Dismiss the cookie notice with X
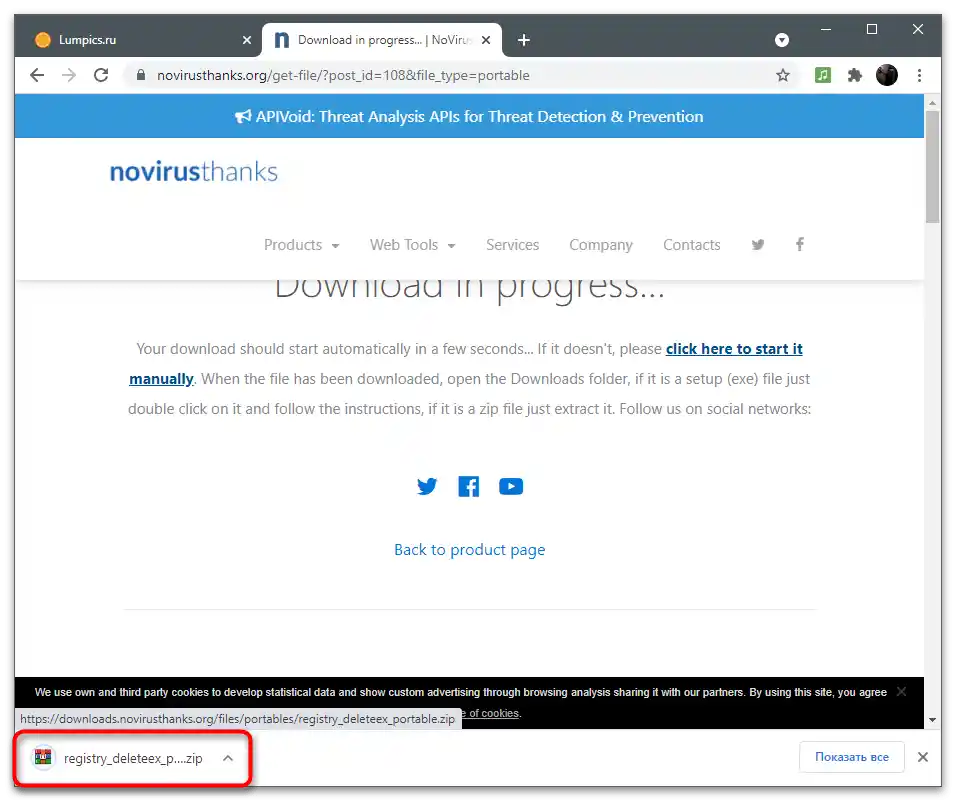956x801 pixels. (x=902, y=691)
